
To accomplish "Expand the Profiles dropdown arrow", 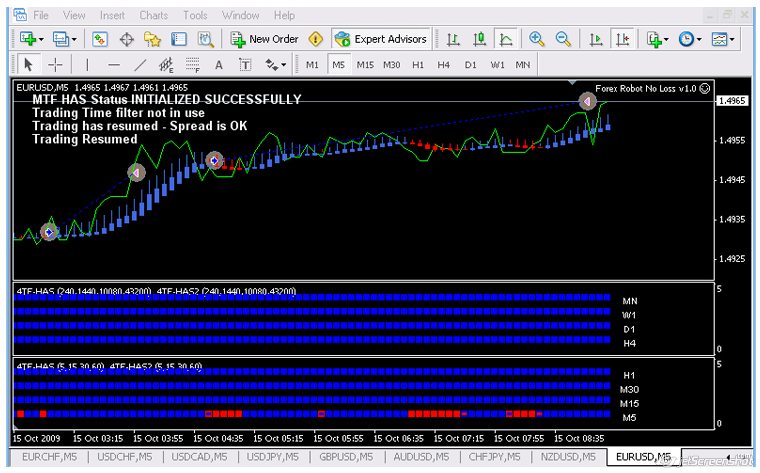I will pos(74,39).
